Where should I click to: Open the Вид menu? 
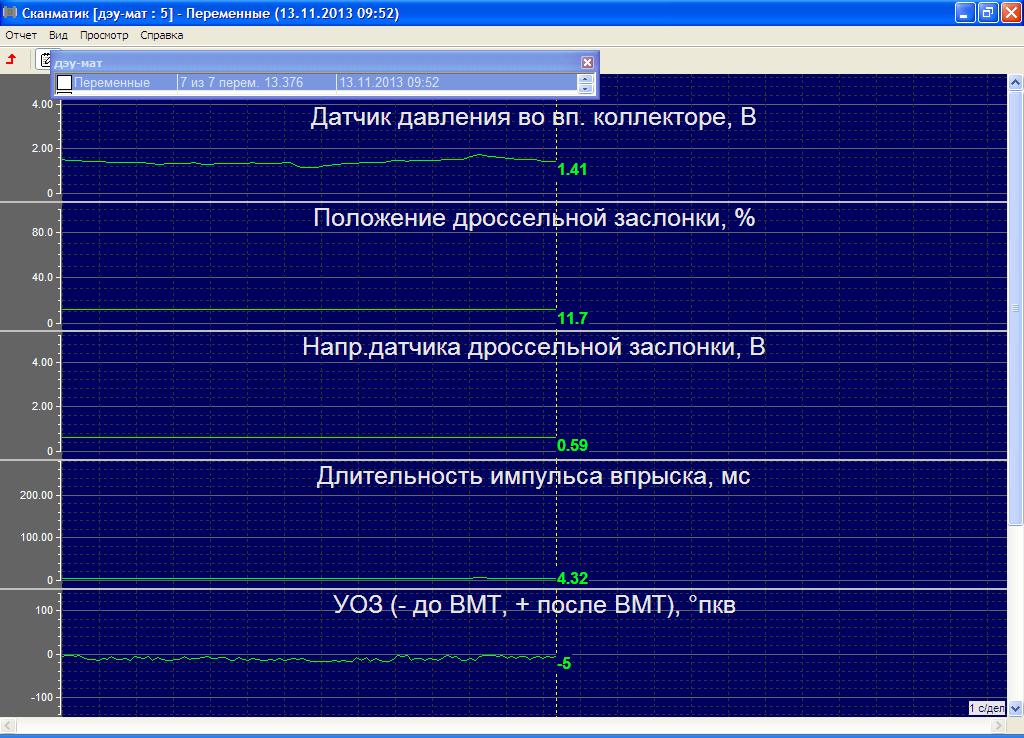tap(58, 35)
